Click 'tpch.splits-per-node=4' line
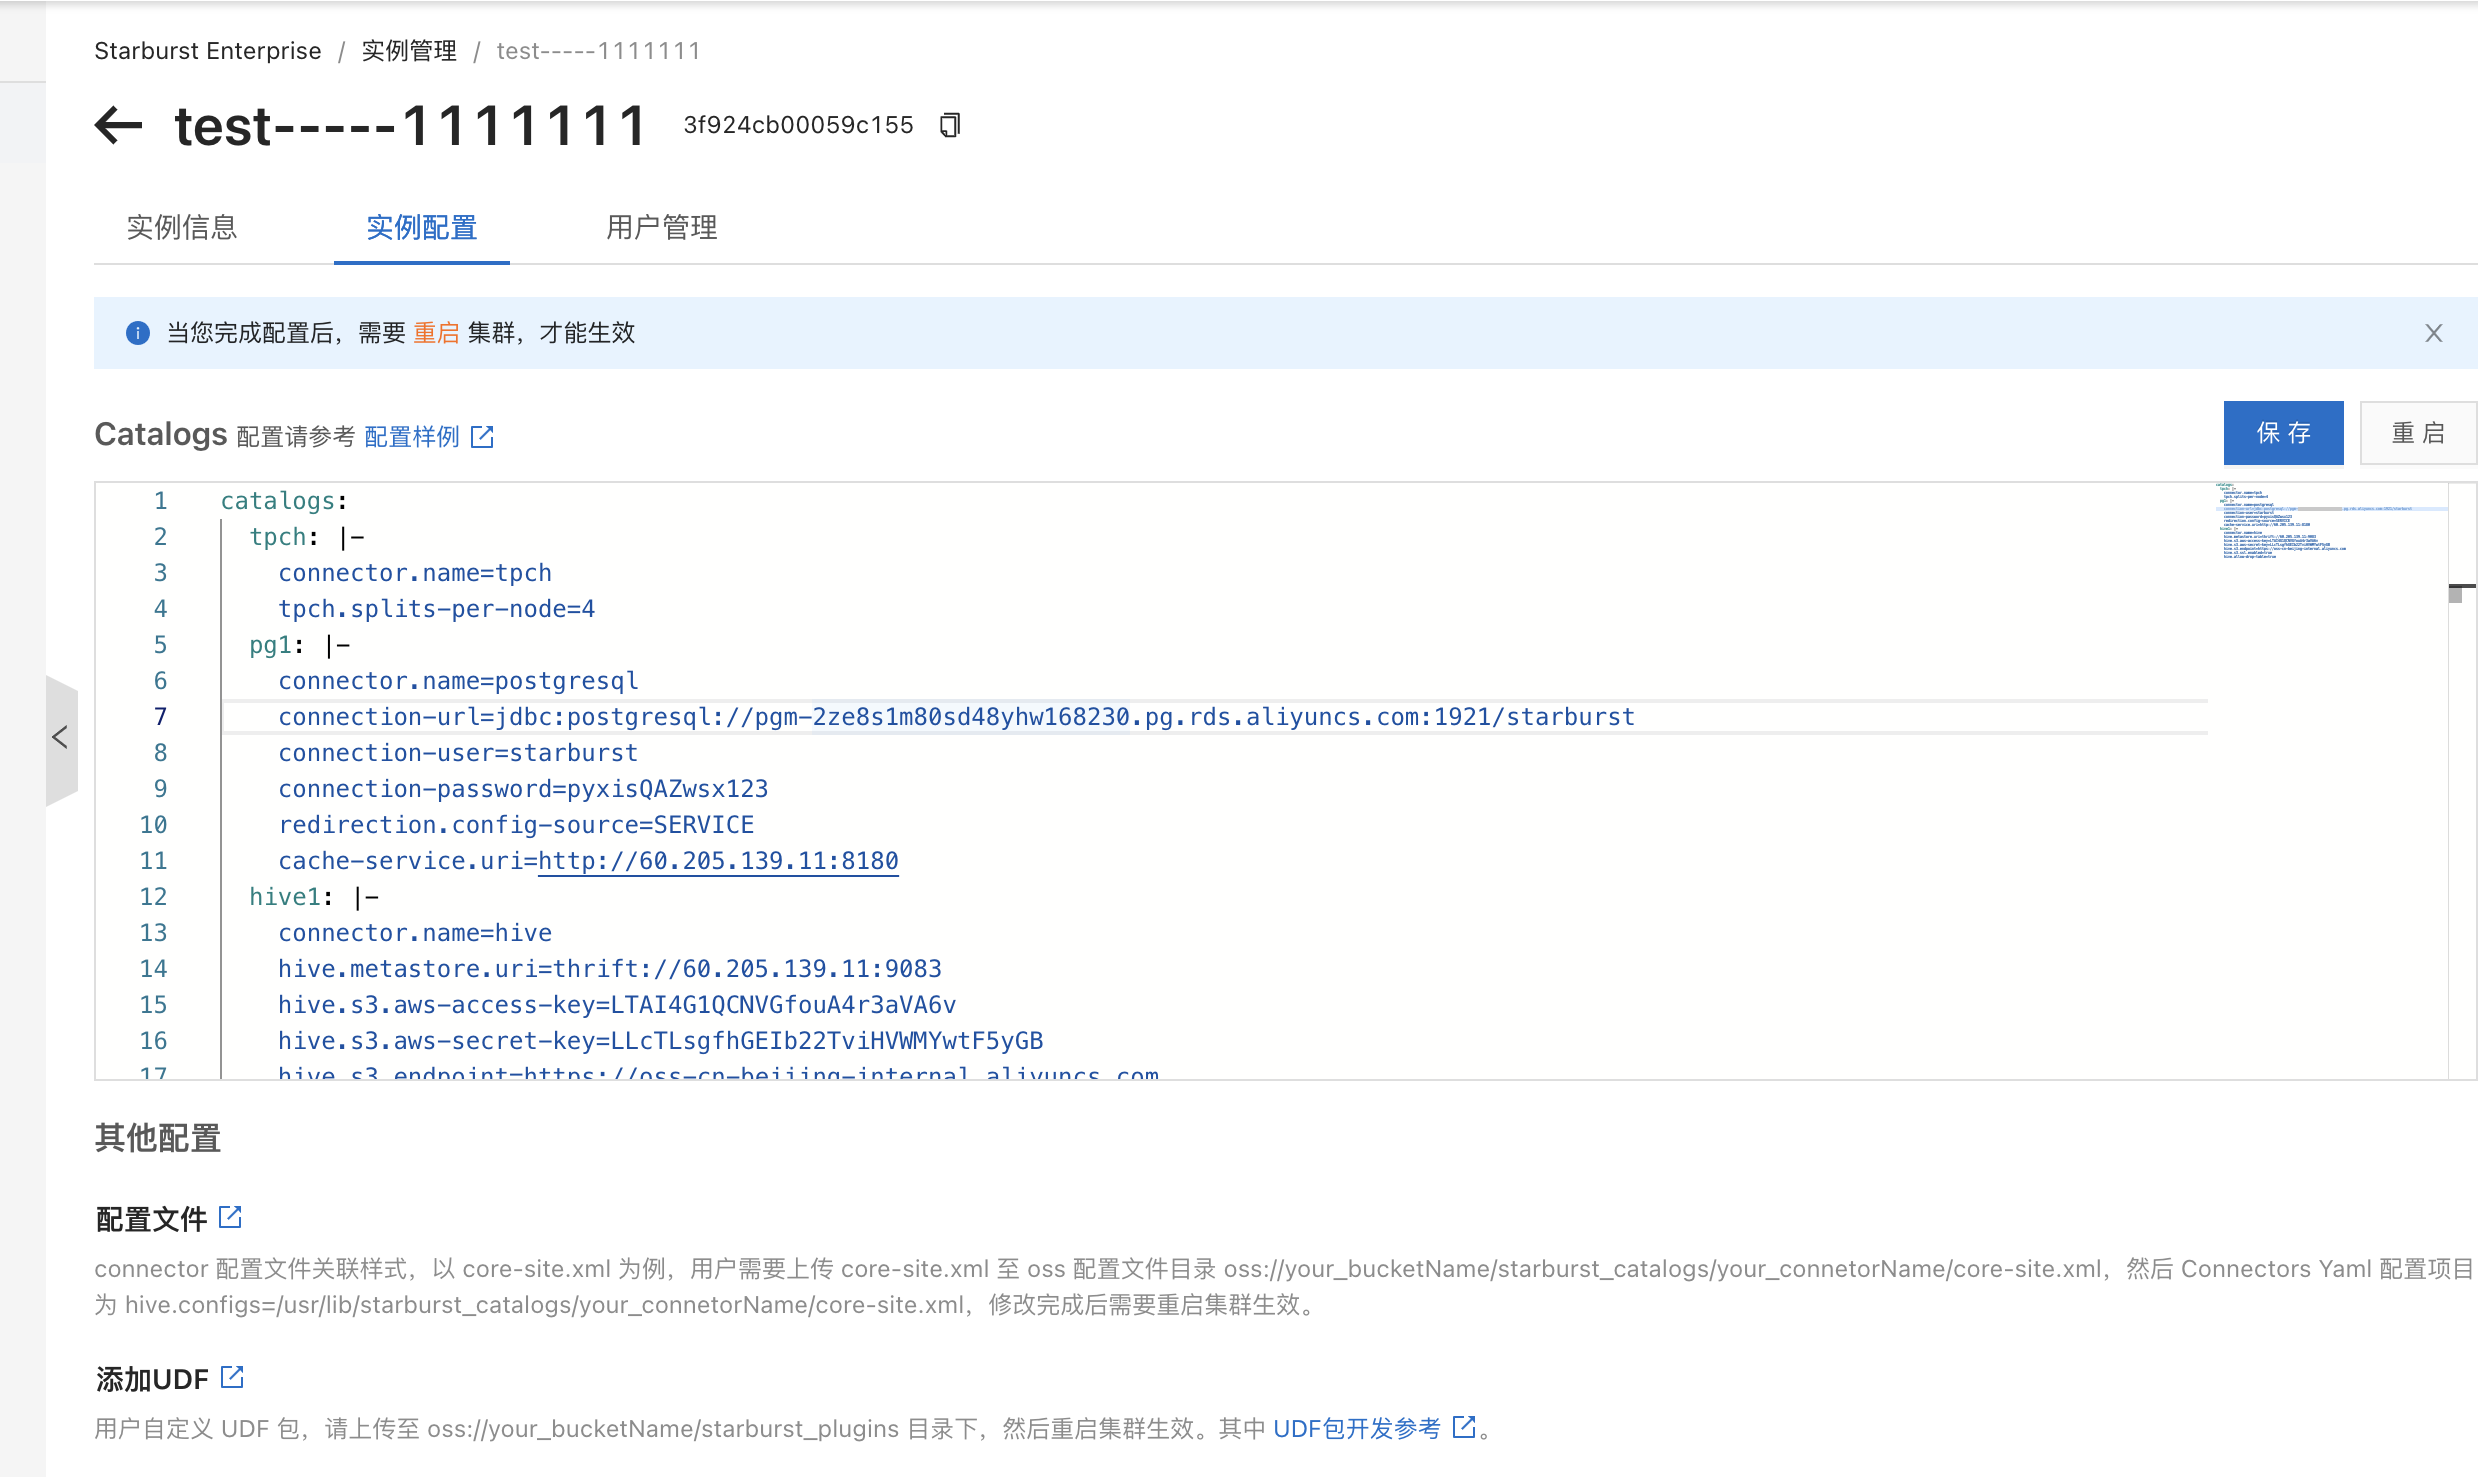Viewport: 2478px width, 1478px height. point(437,609)
